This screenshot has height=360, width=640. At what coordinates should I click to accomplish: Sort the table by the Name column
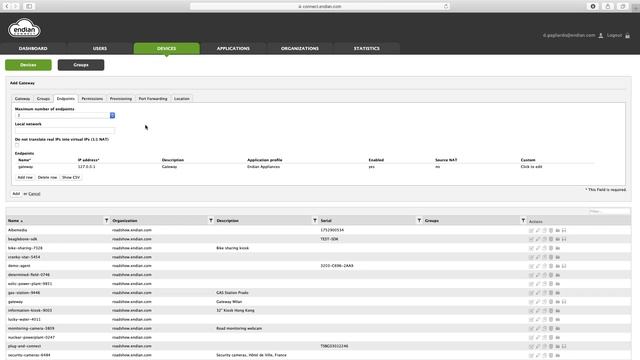pyautogui.click(x=15, y=220)
